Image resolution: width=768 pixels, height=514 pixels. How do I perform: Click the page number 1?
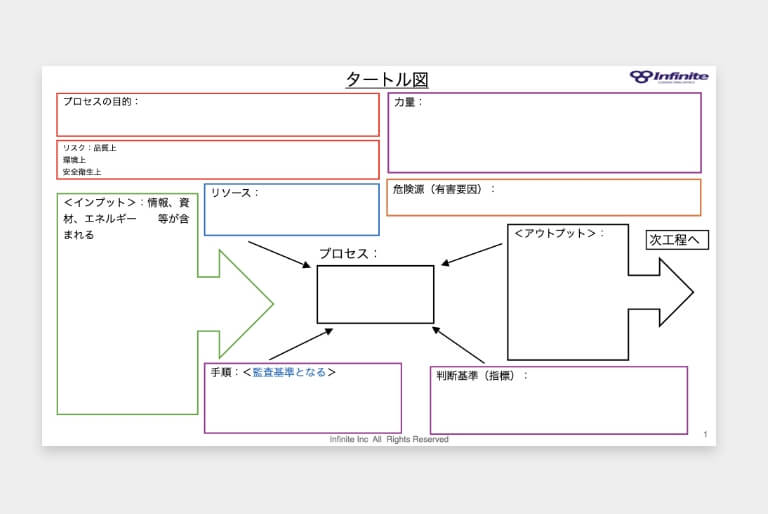tap(705, 434)
